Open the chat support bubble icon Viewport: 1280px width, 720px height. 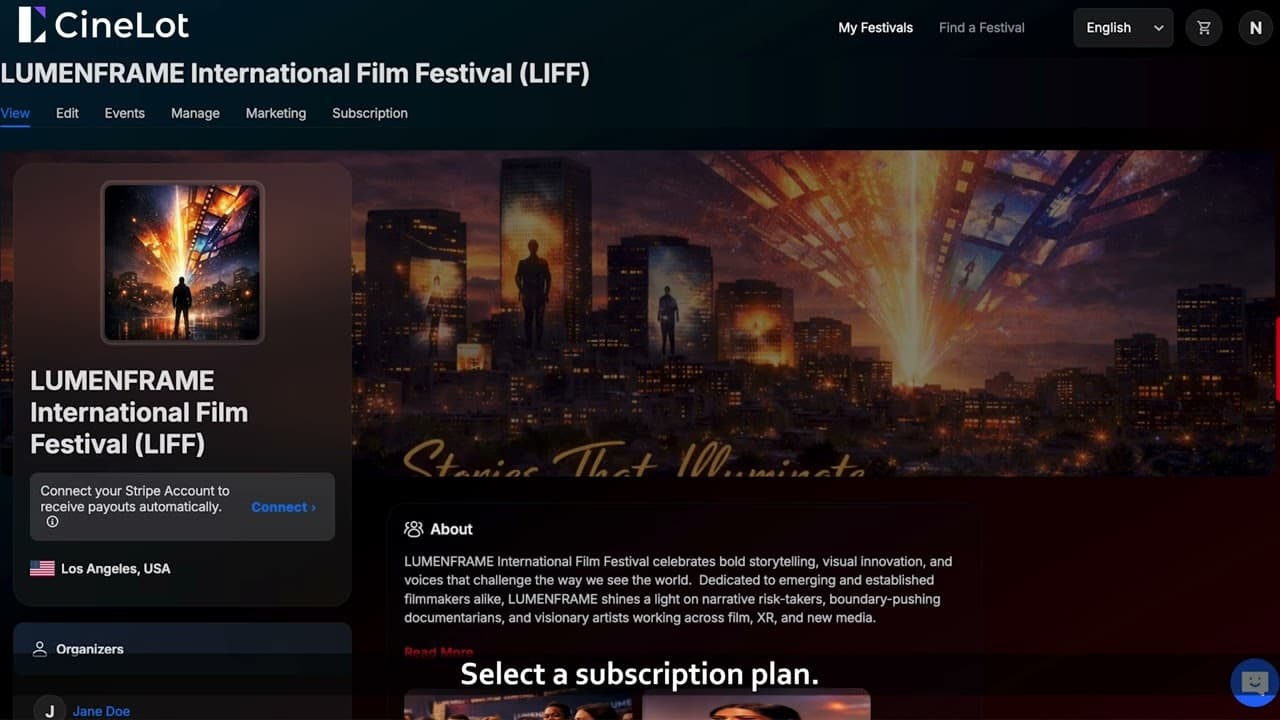(1254, 683)
